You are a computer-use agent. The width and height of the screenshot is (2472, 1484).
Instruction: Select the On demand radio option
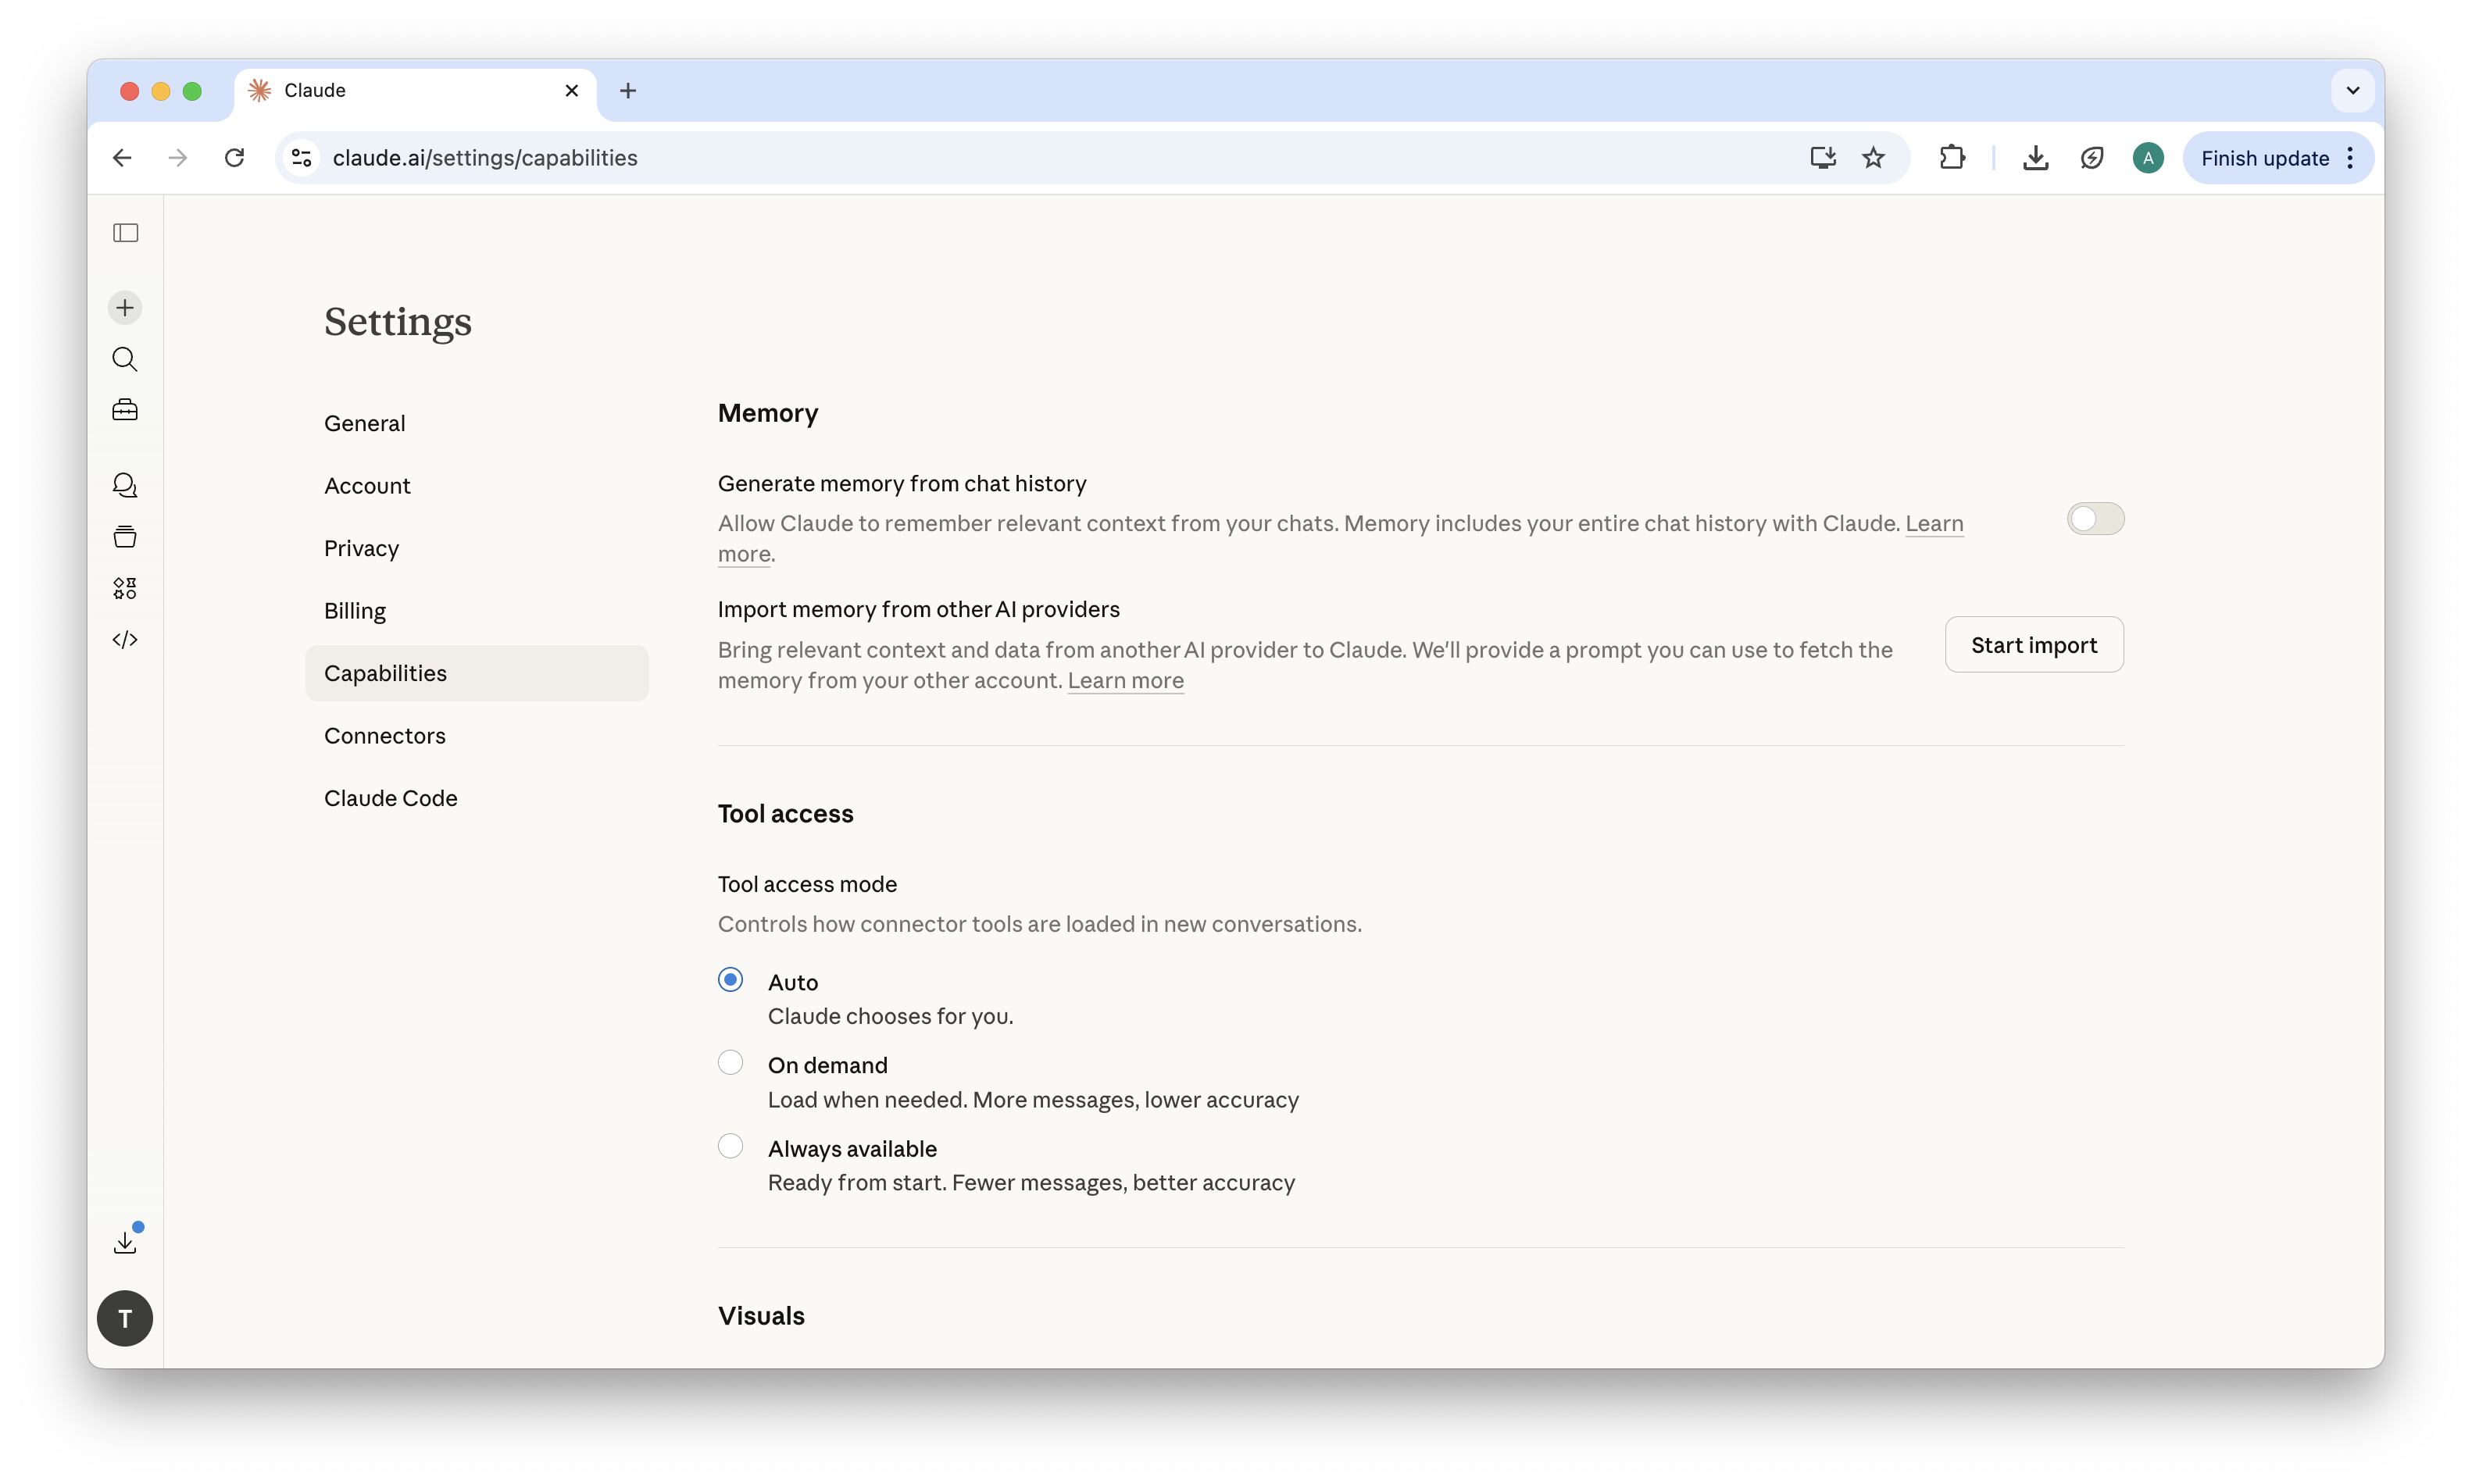point(731,1063)
